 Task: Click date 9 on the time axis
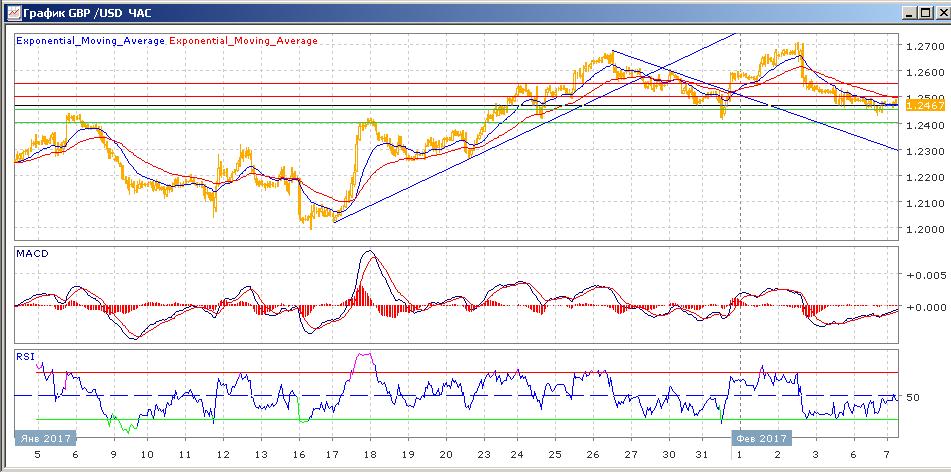click(111, 455)
